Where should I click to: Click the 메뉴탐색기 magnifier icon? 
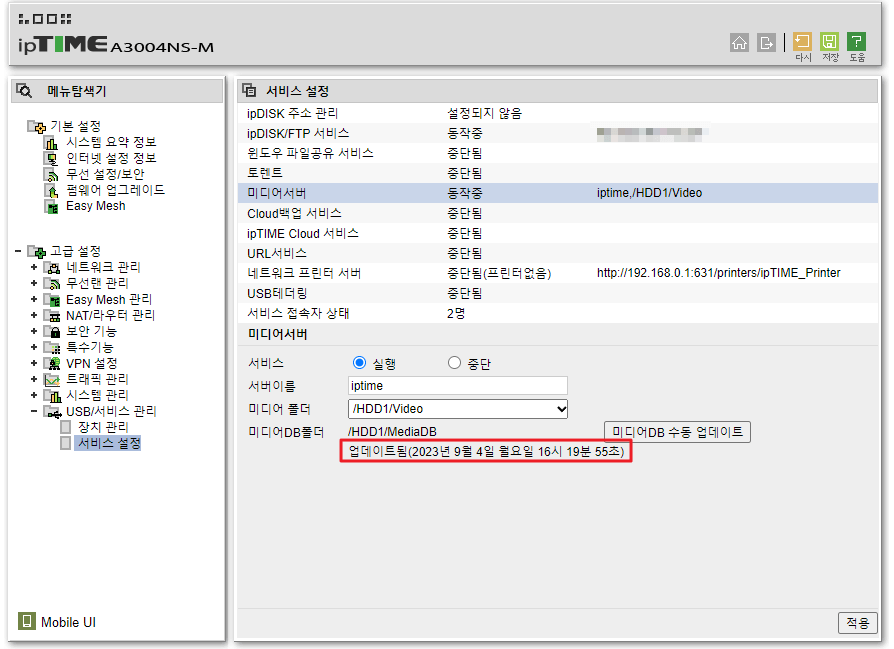click(x=24, y=90)
